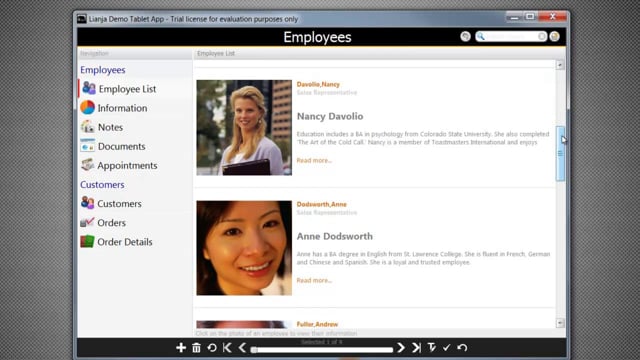Click the Fuller,Andrew orange name link
Viewport: 640px width, 360px height.
pyautogui.click(x=317, y=324)
